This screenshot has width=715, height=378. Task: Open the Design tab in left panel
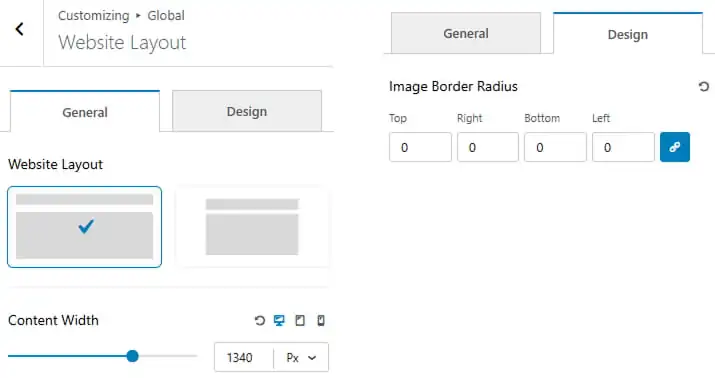pyautogui.click(x=247, y=111)
